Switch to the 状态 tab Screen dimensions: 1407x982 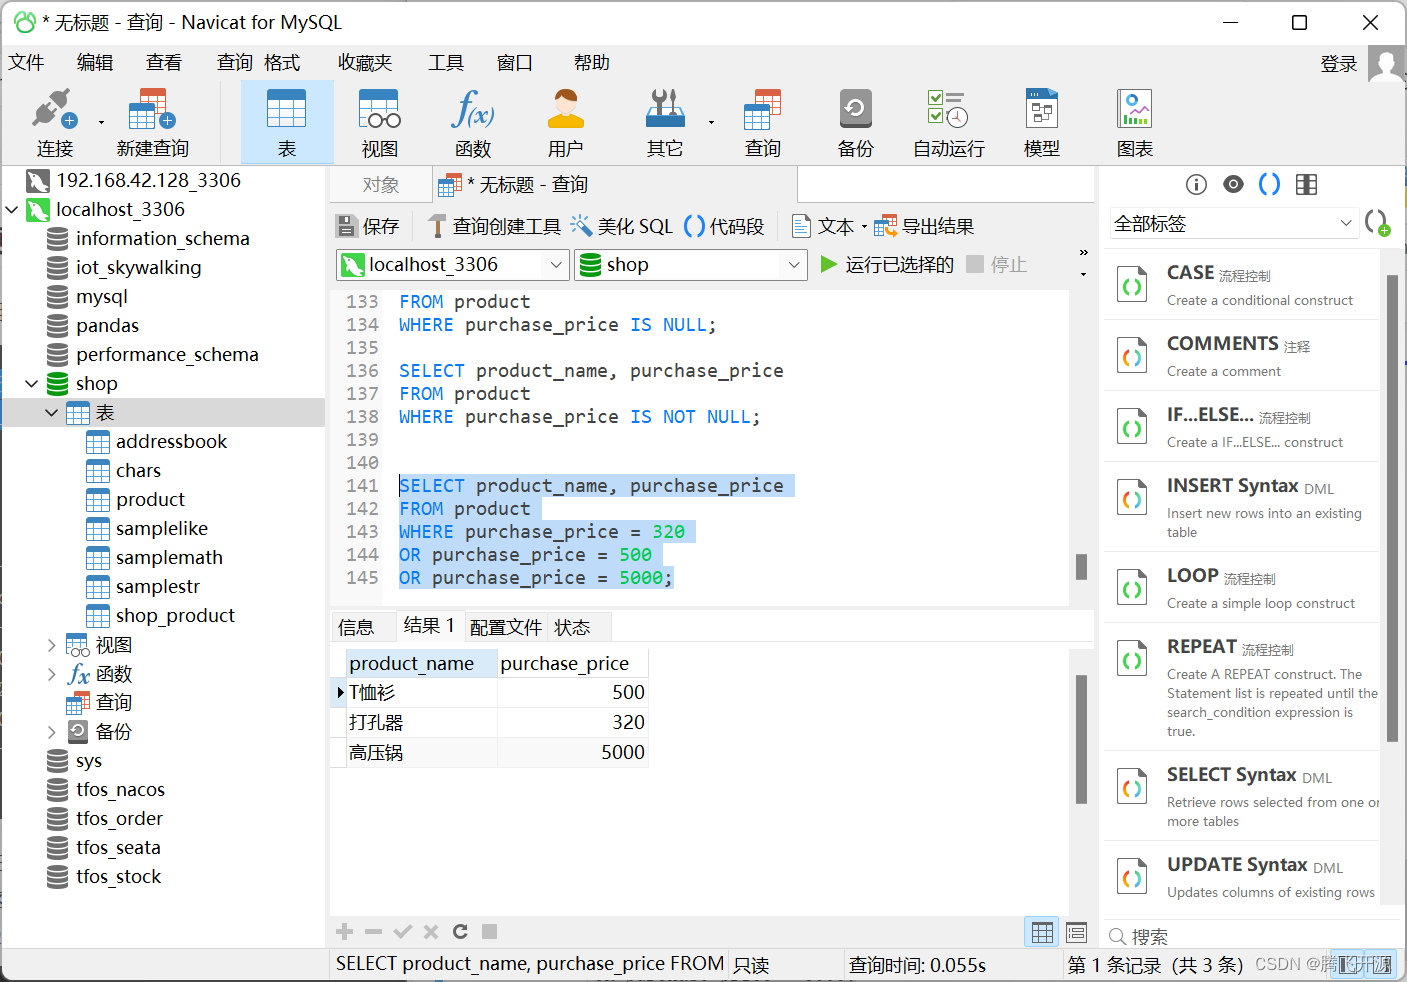point(572,627)
